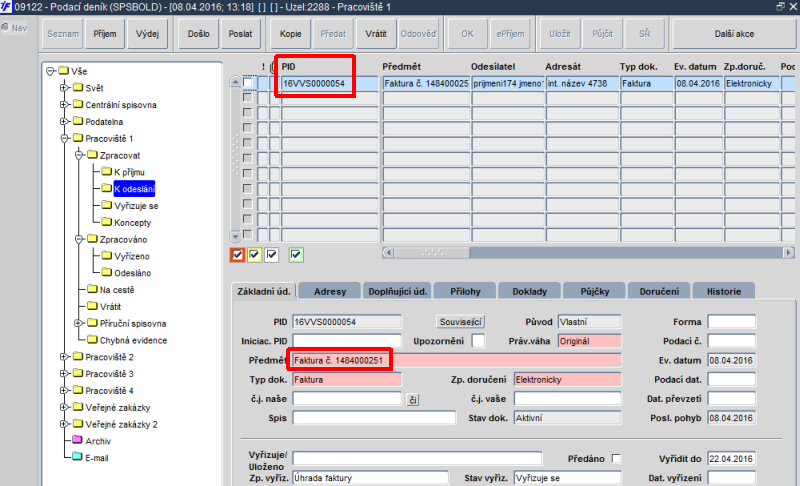Click horizontal scrollbar left arrow
The width and height of the screenshot is (800, 486).
pyautogui.click(x=388, y=252)
